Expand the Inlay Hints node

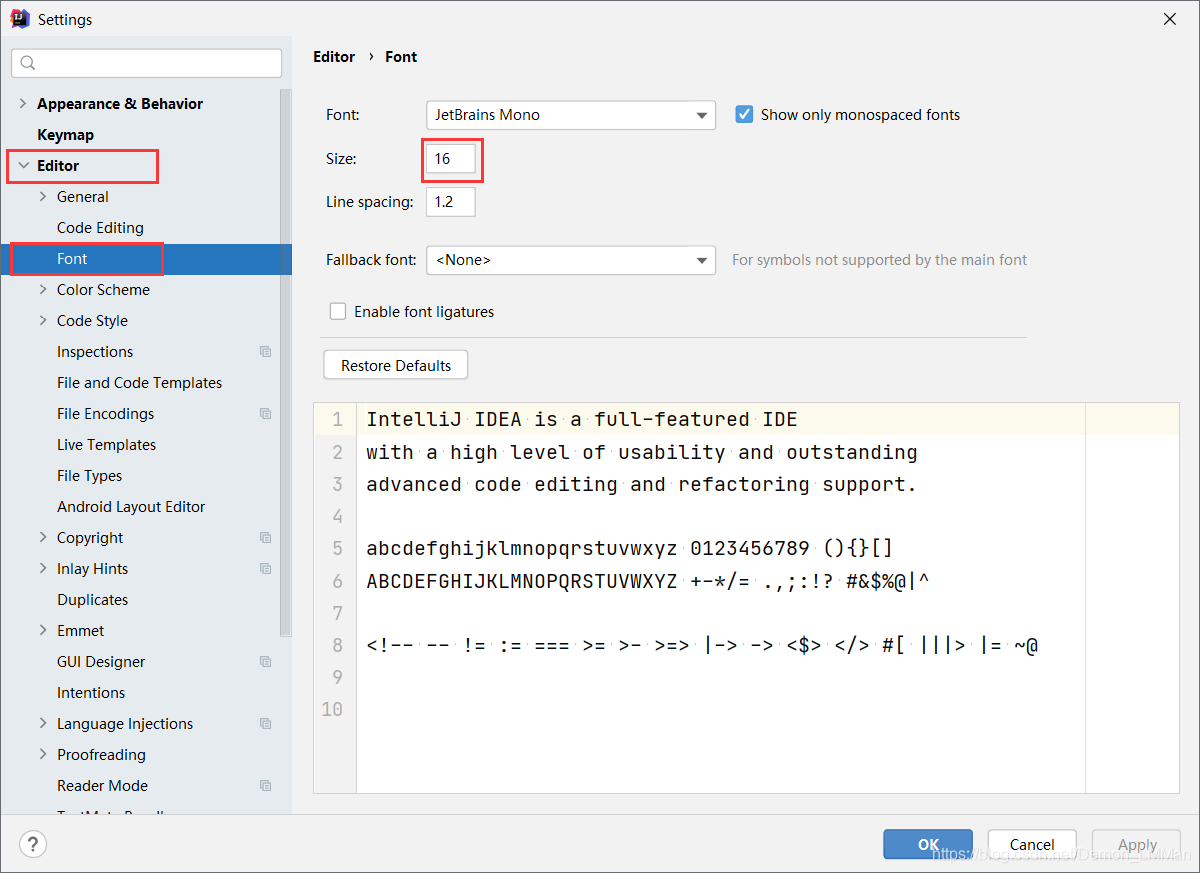point(43,569)
